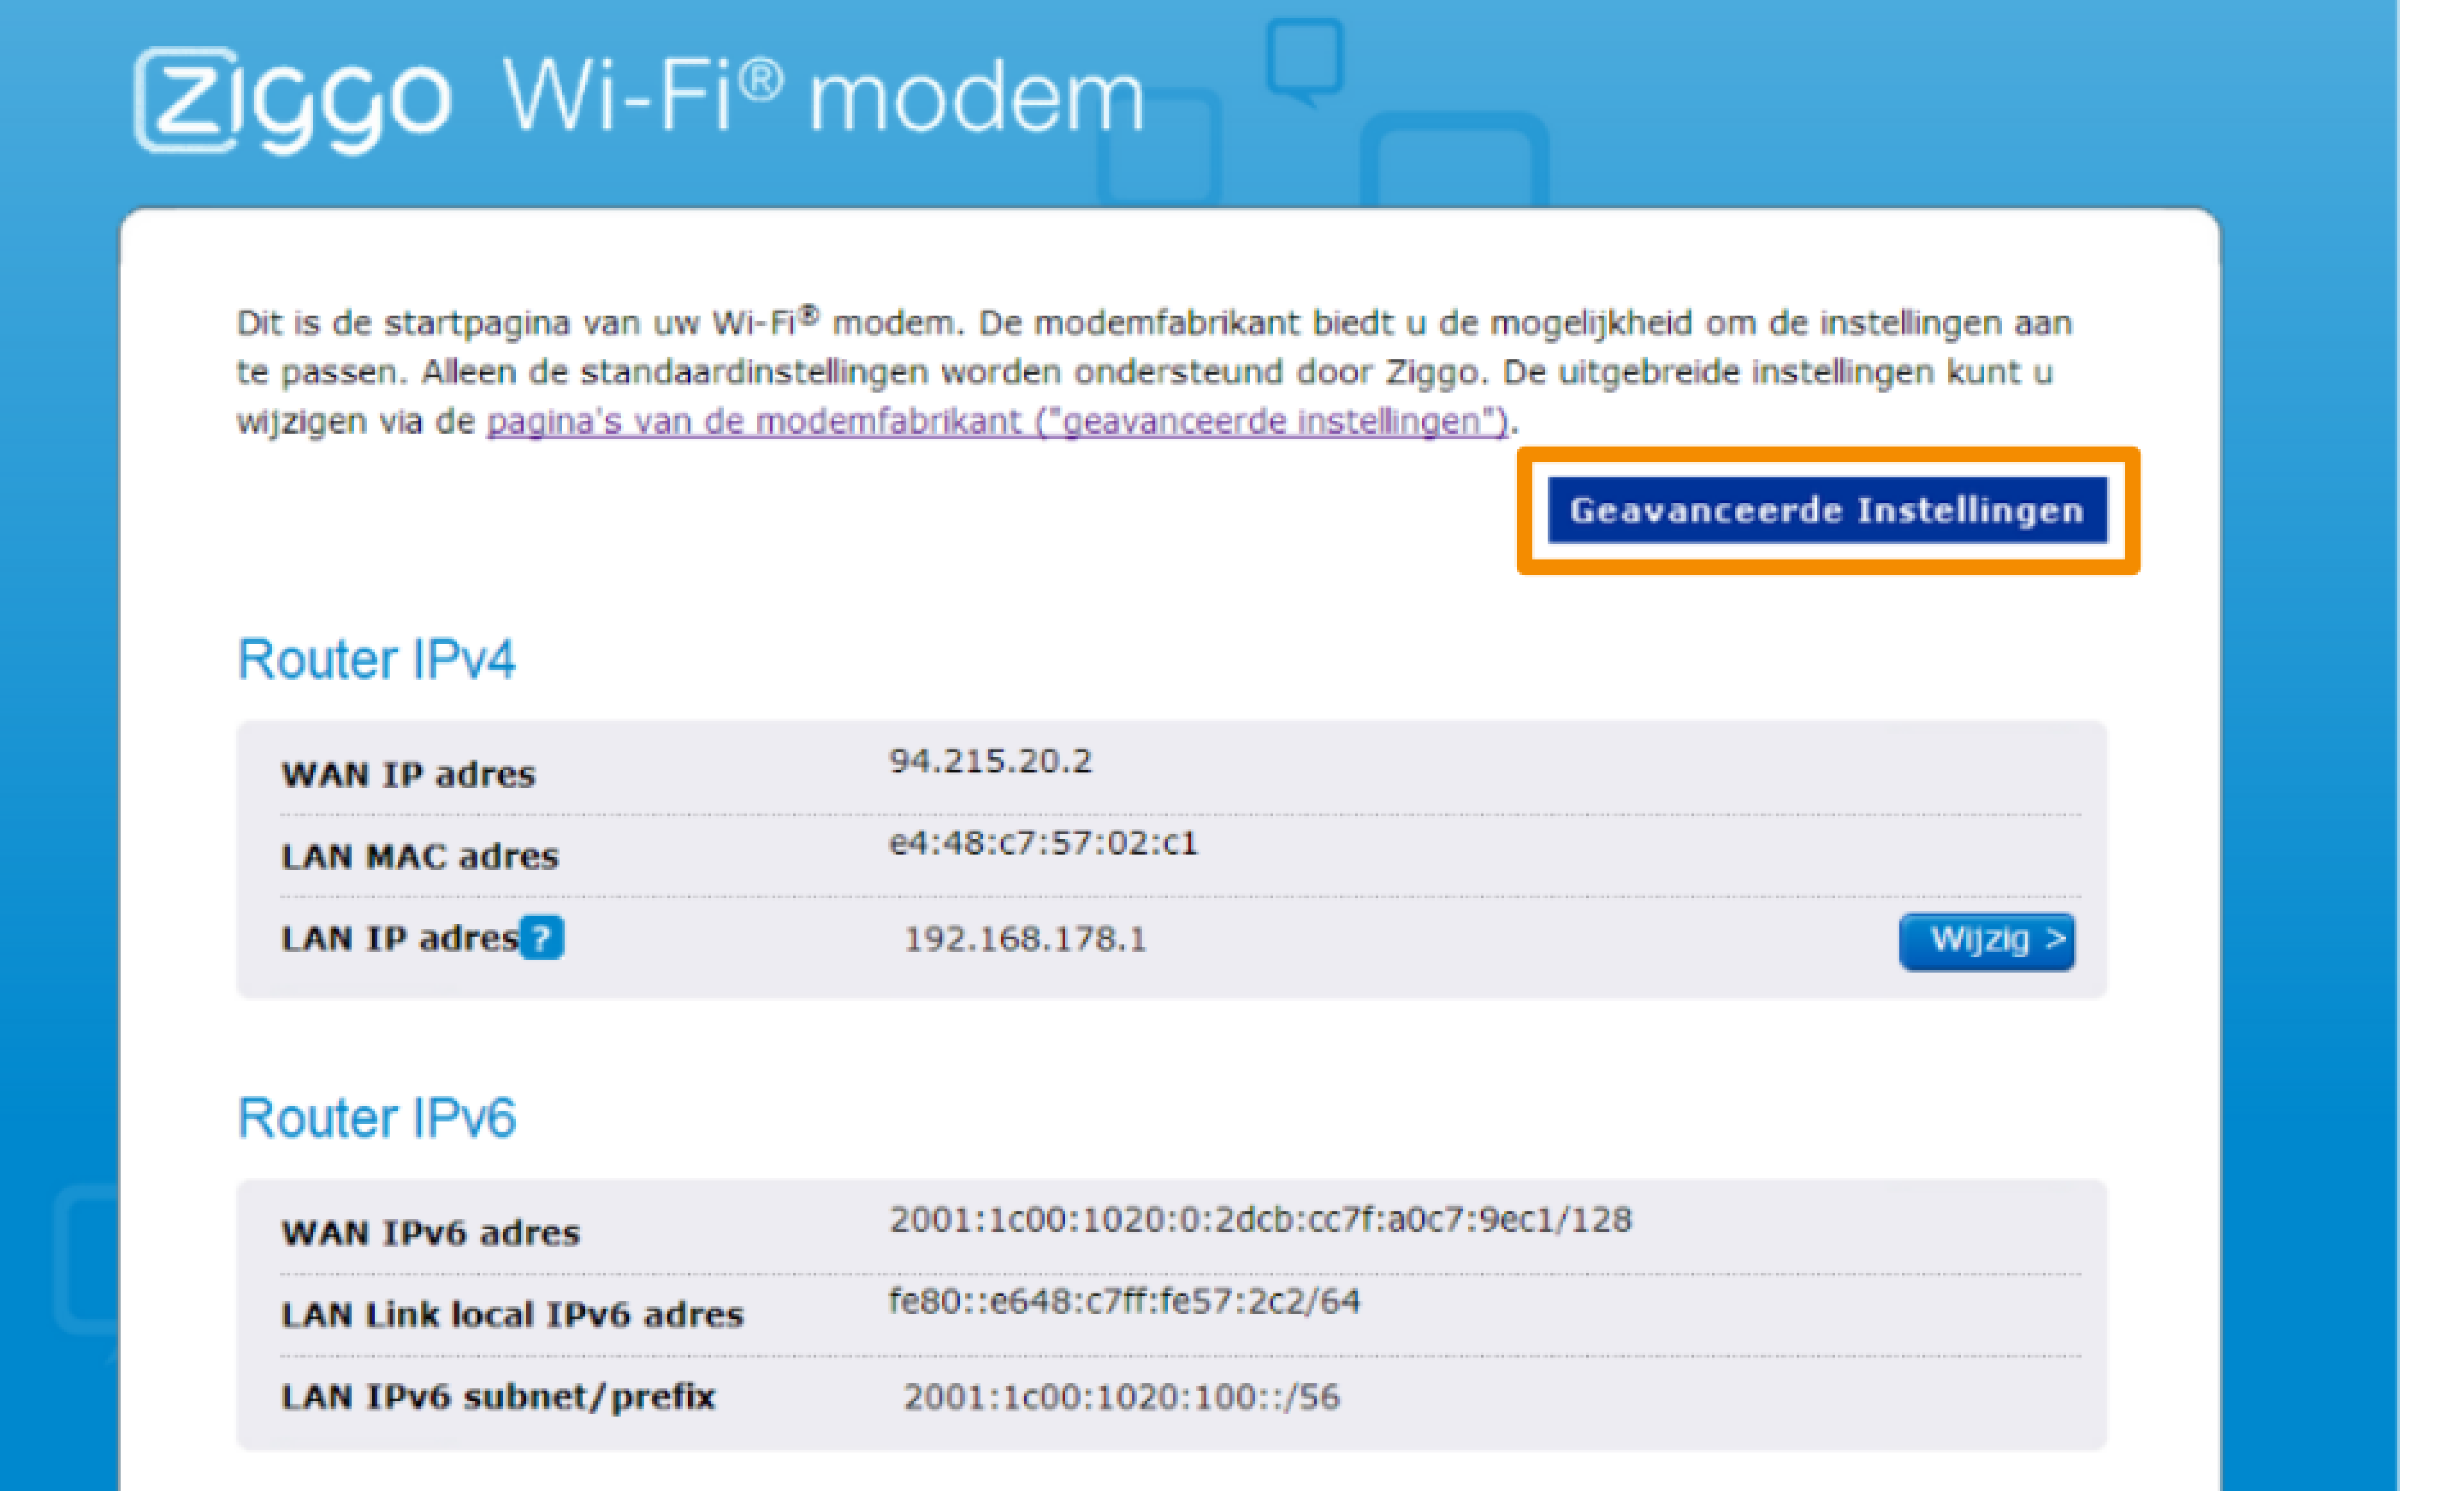Click the question mark next to LAN IP

tap(541, 938)
